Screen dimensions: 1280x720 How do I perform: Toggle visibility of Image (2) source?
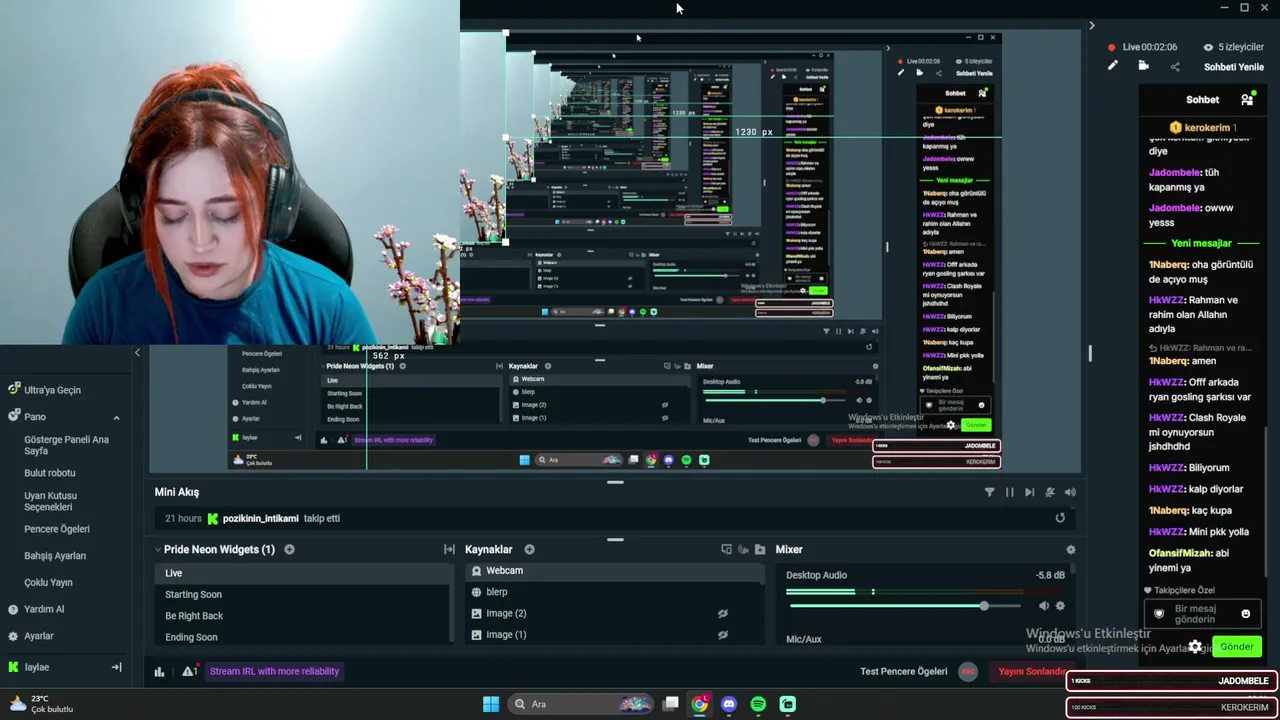click(x=722, y=613)
